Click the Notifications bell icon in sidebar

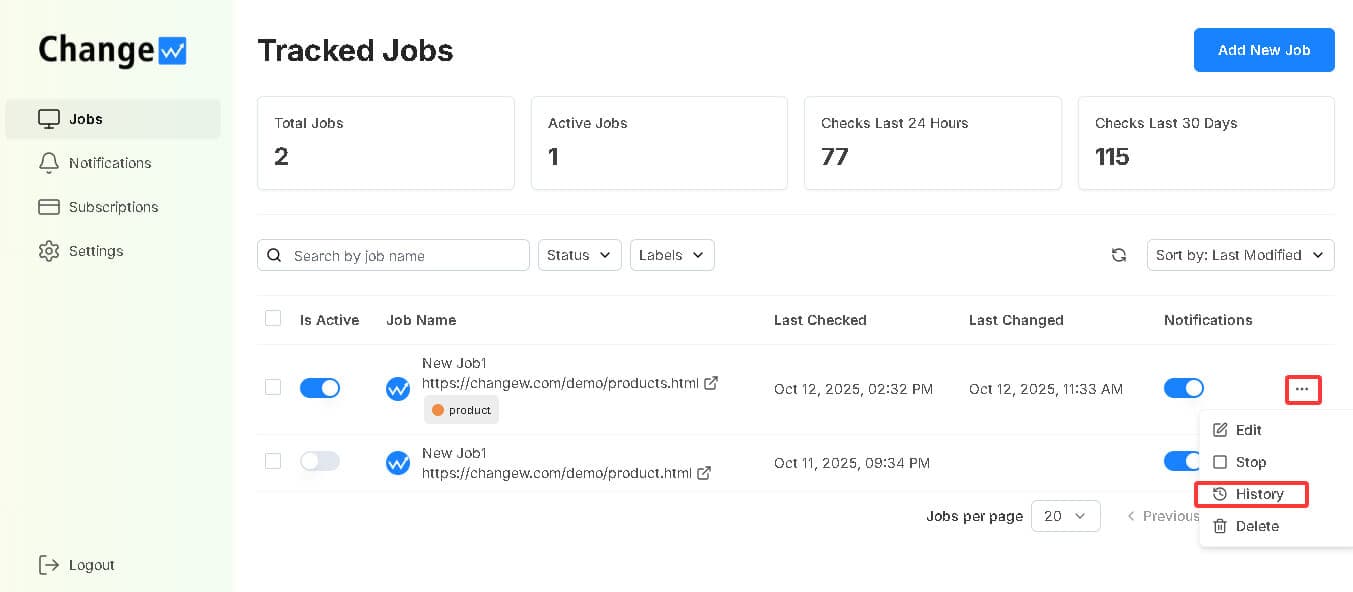point(48,163)
